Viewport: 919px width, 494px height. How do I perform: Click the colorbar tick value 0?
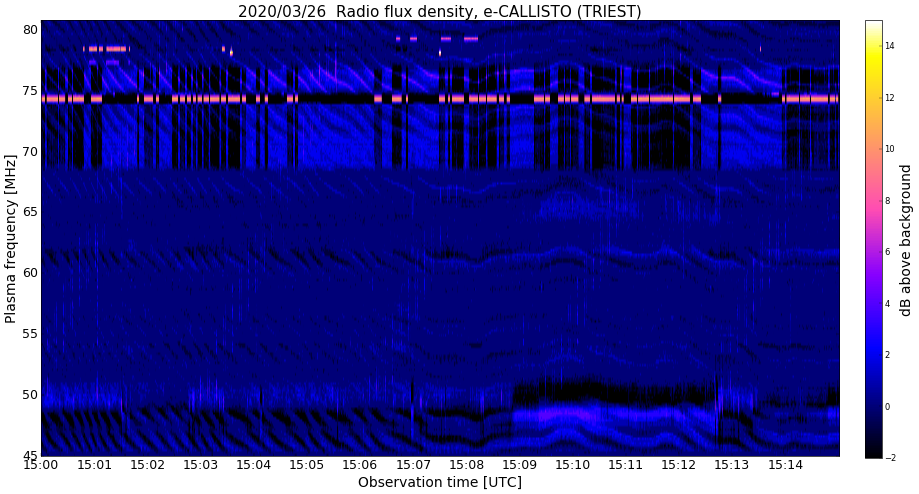888,407
